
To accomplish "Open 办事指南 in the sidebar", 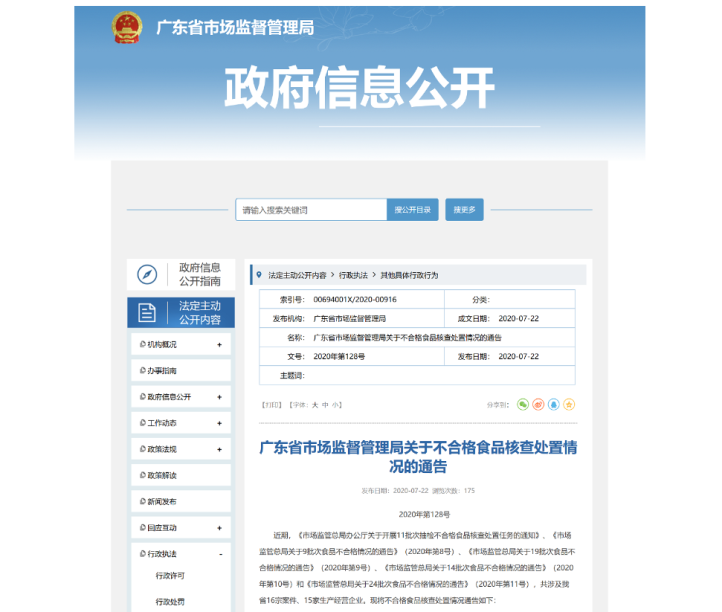I will point(162,371).
